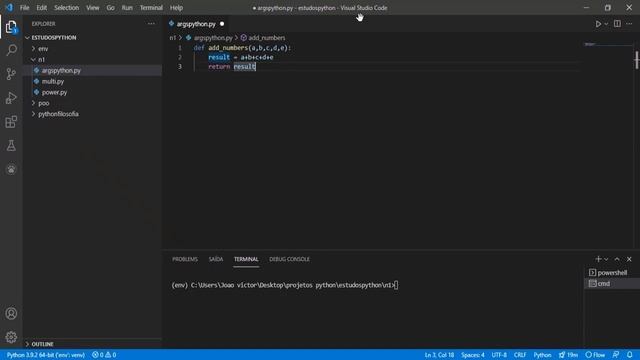Click add_numbers in the breadcrumb
Screen dimensions: 640x360
click(x=267, y=38)
